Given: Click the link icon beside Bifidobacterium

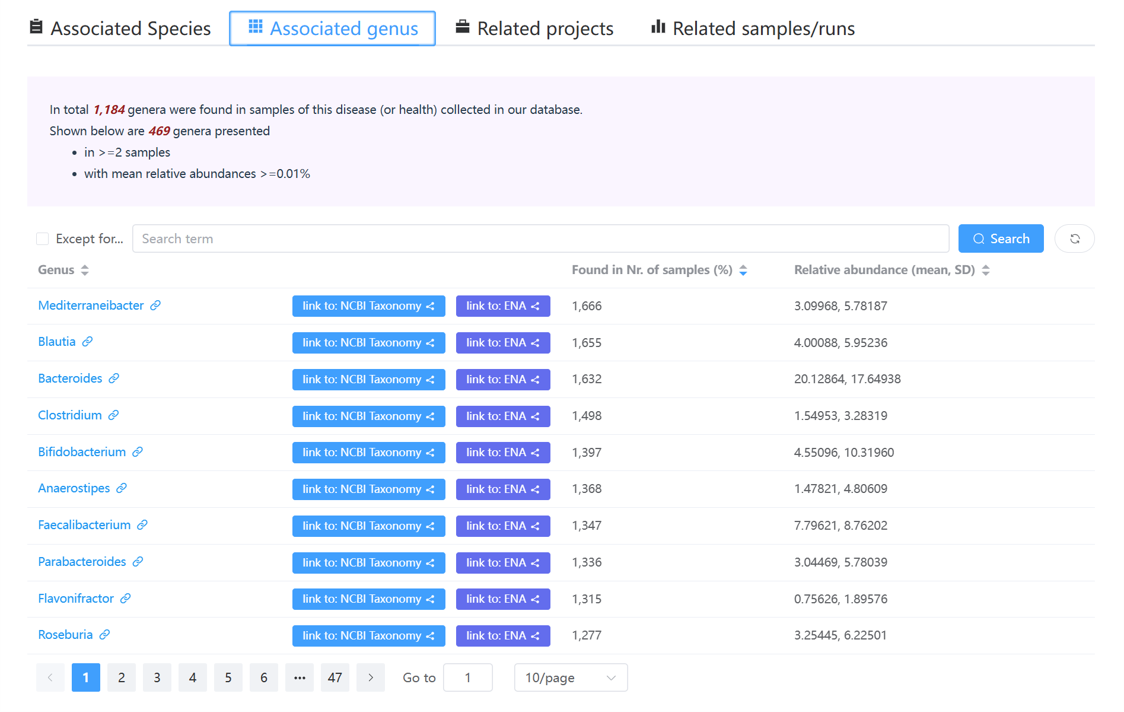Looking at the screenshot, I should coord(137,452).
